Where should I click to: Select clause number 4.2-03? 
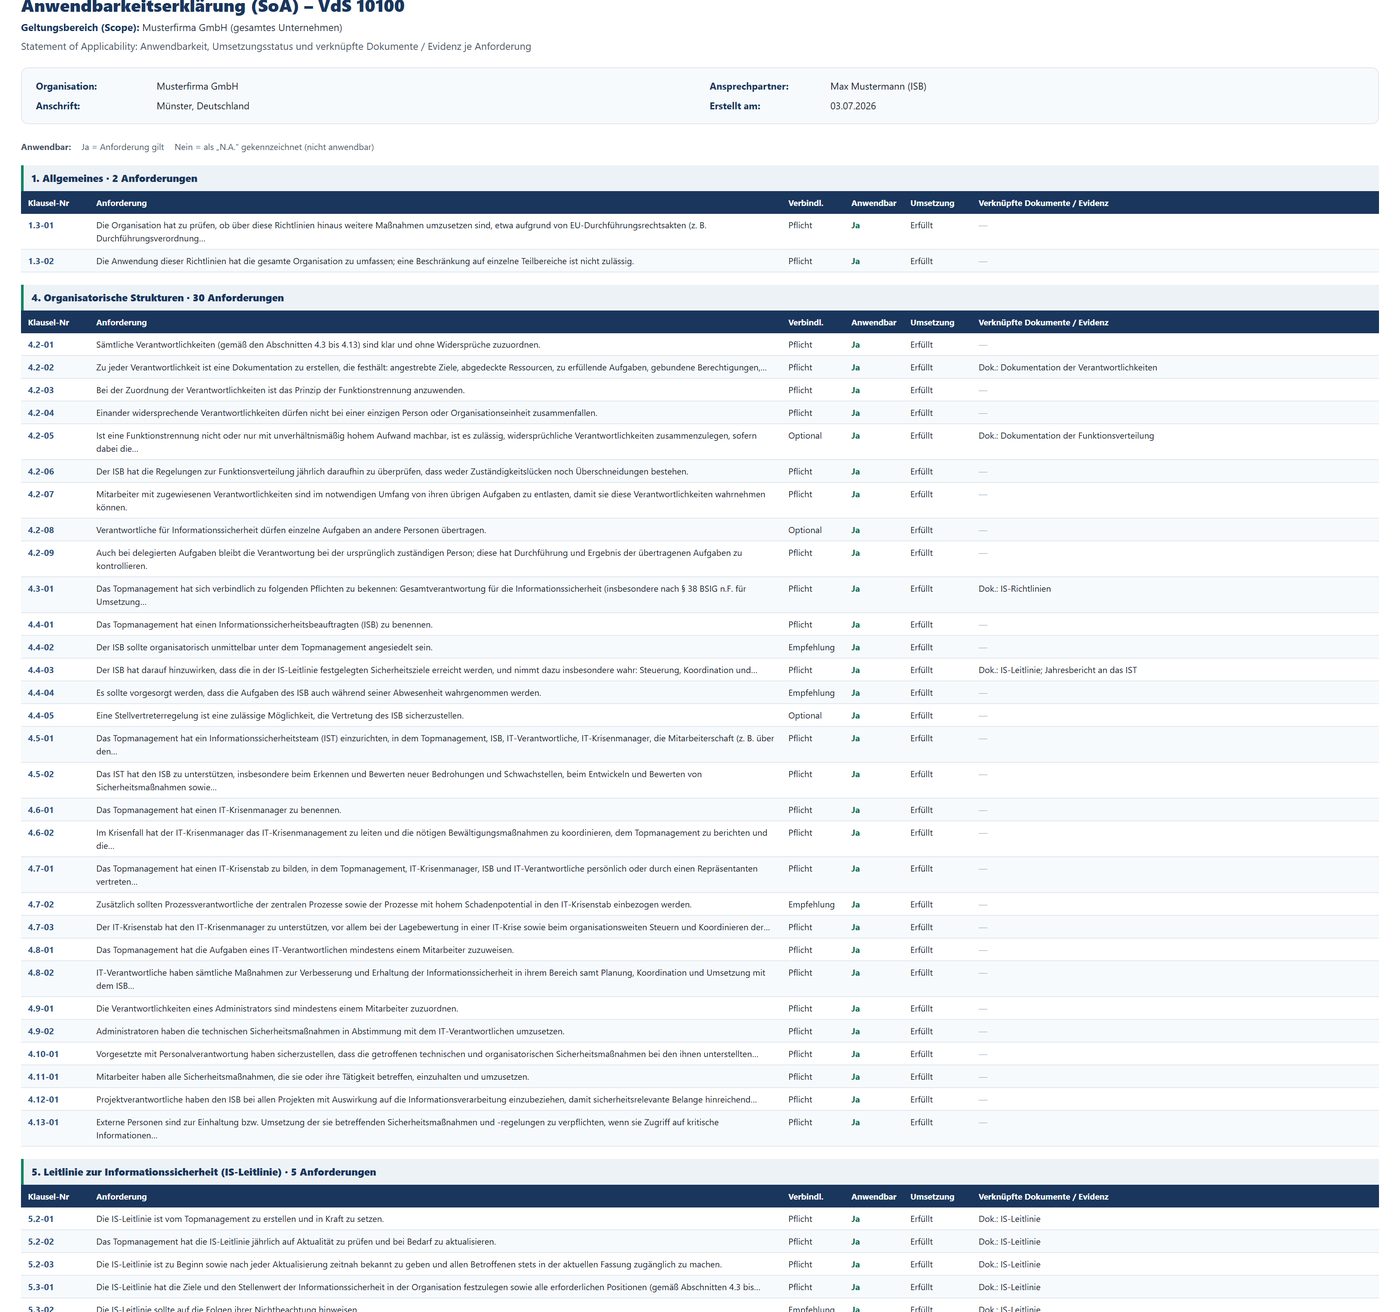coord(41,391)
